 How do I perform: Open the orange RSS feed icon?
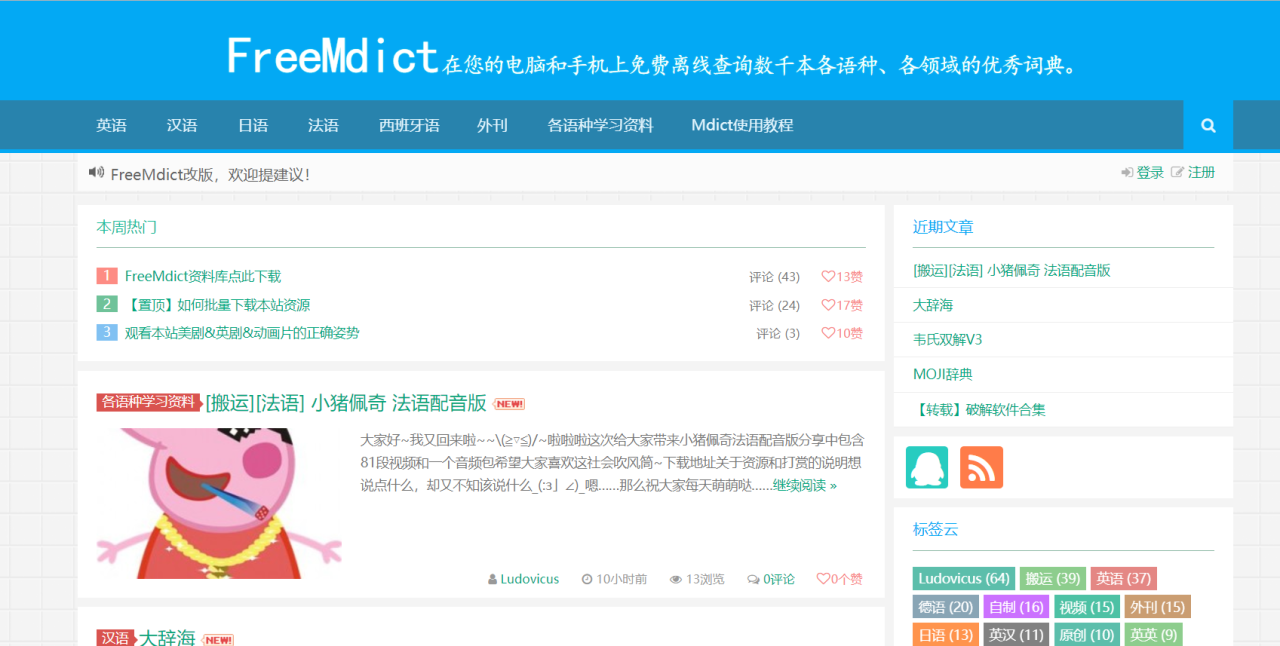click(x=981, y=467)
